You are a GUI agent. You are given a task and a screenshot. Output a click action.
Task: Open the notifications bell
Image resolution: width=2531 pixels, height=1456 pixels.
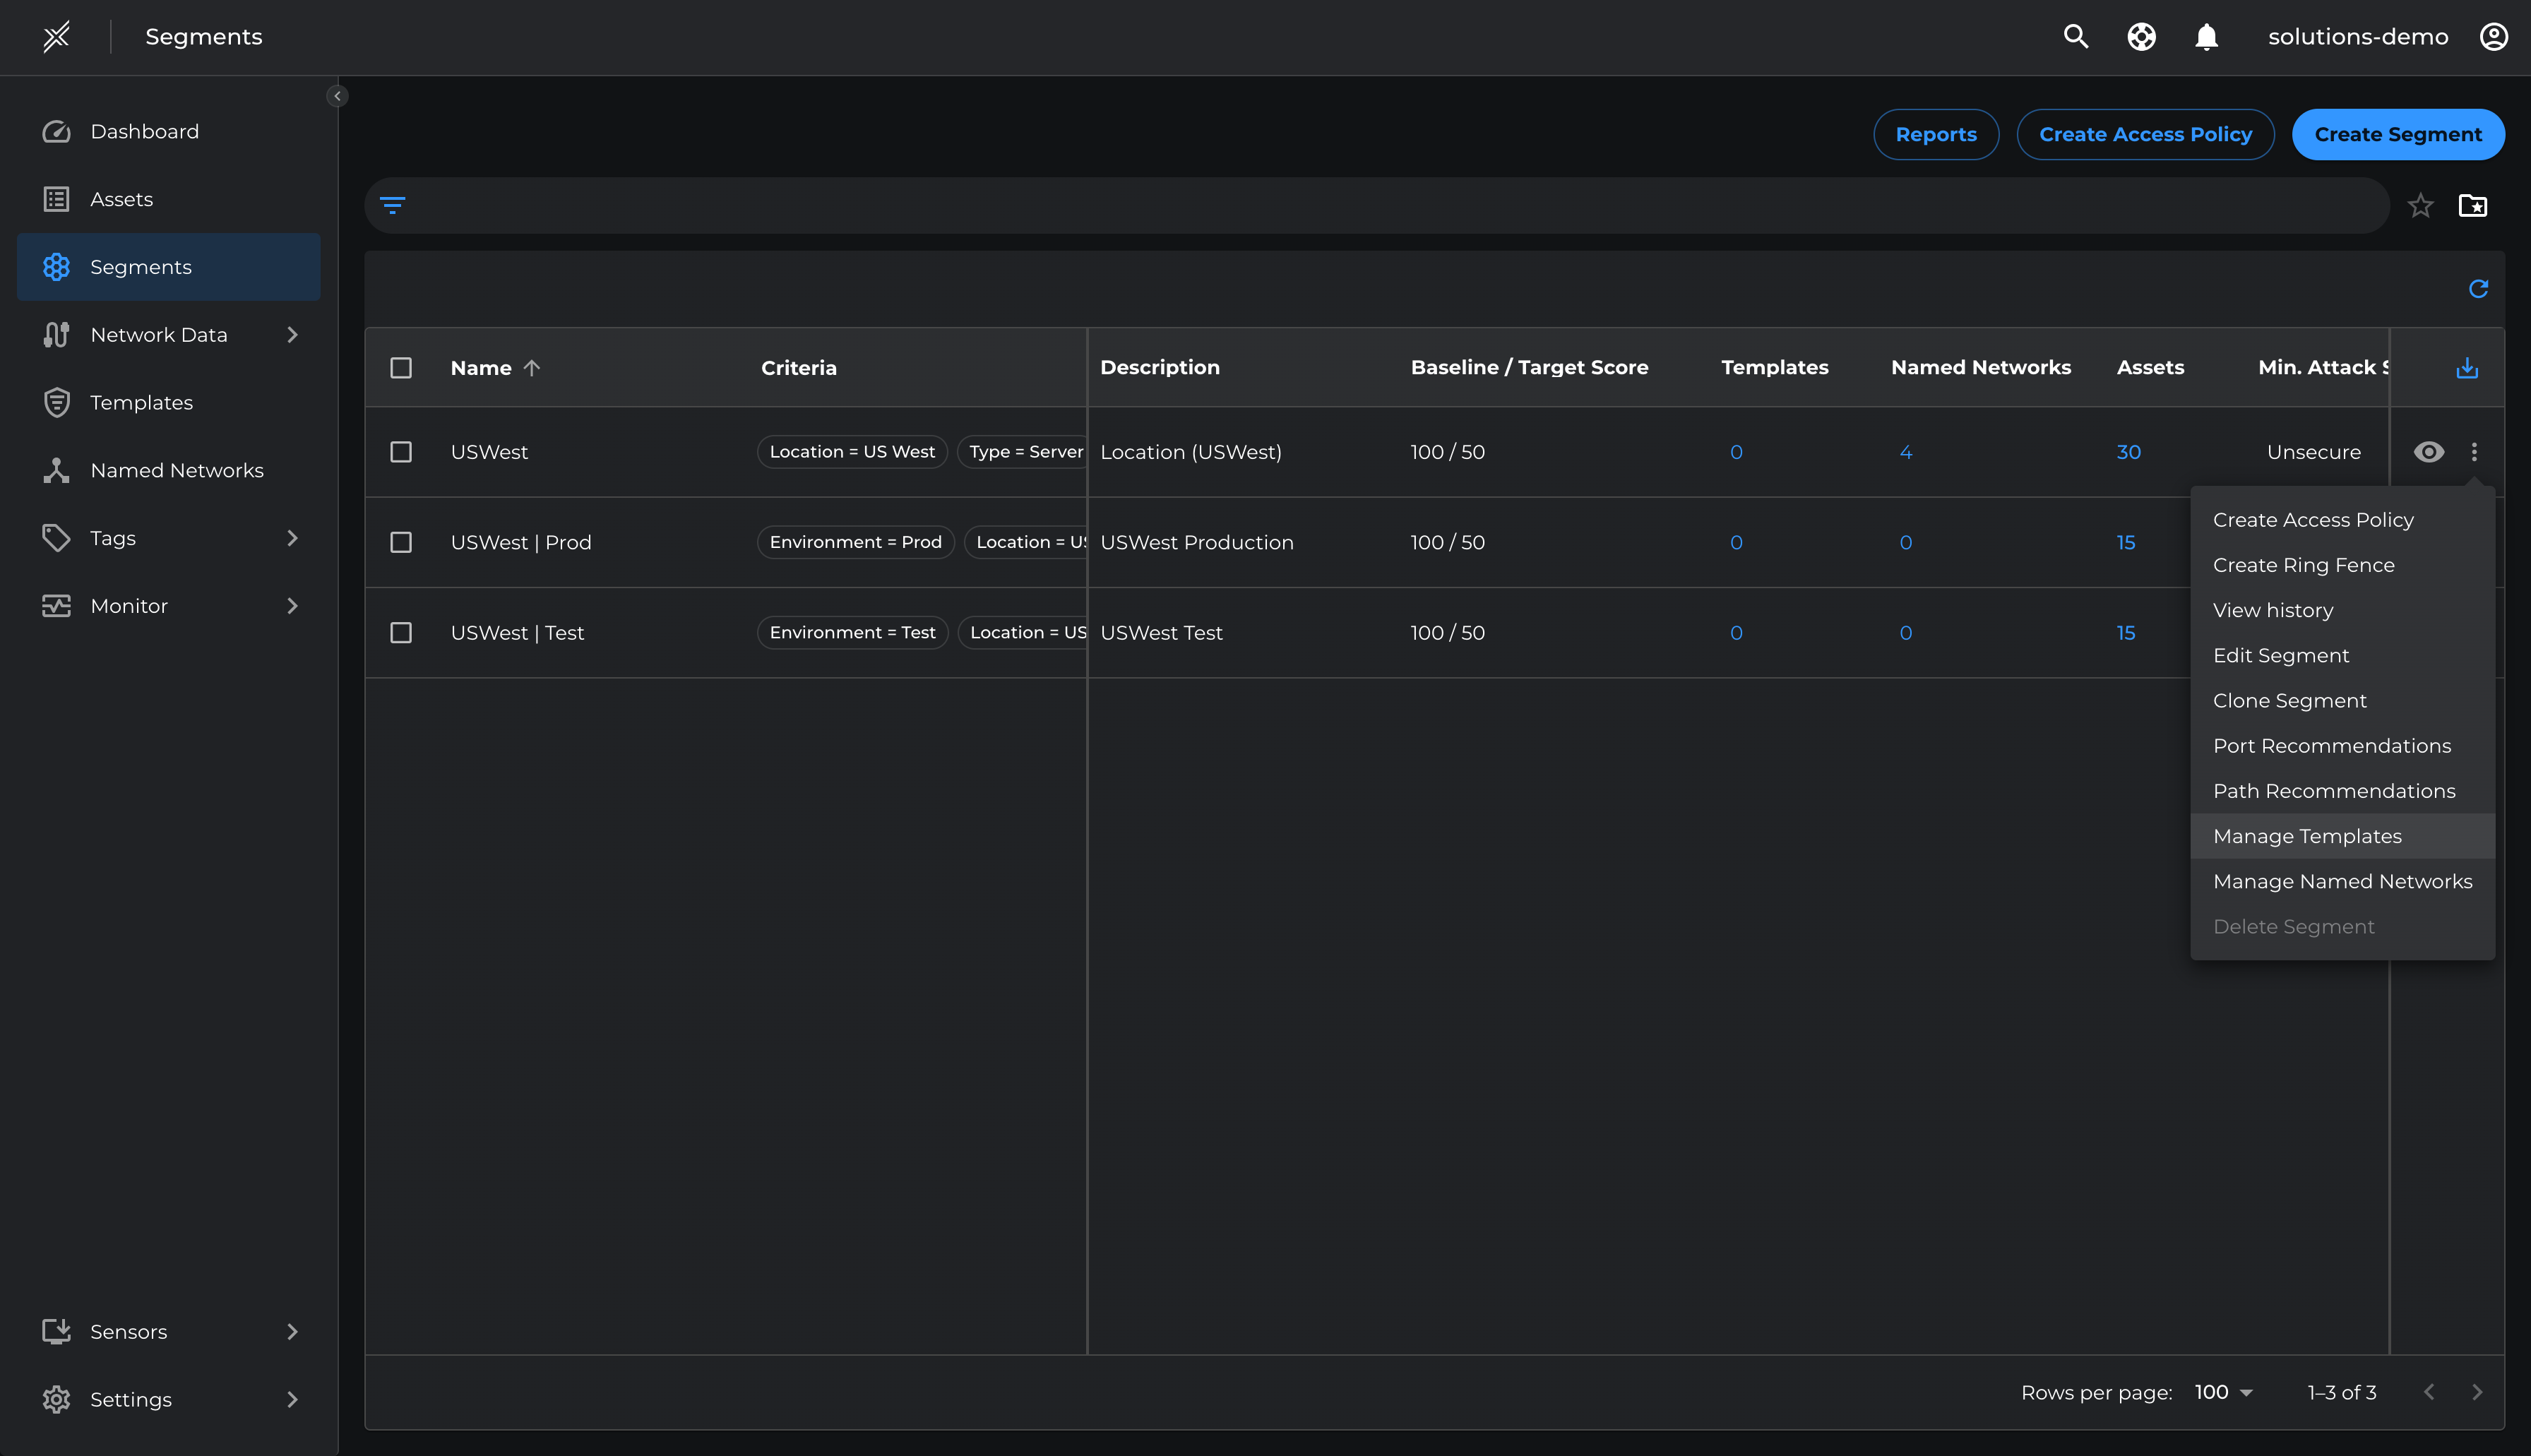coord(2206,37)
